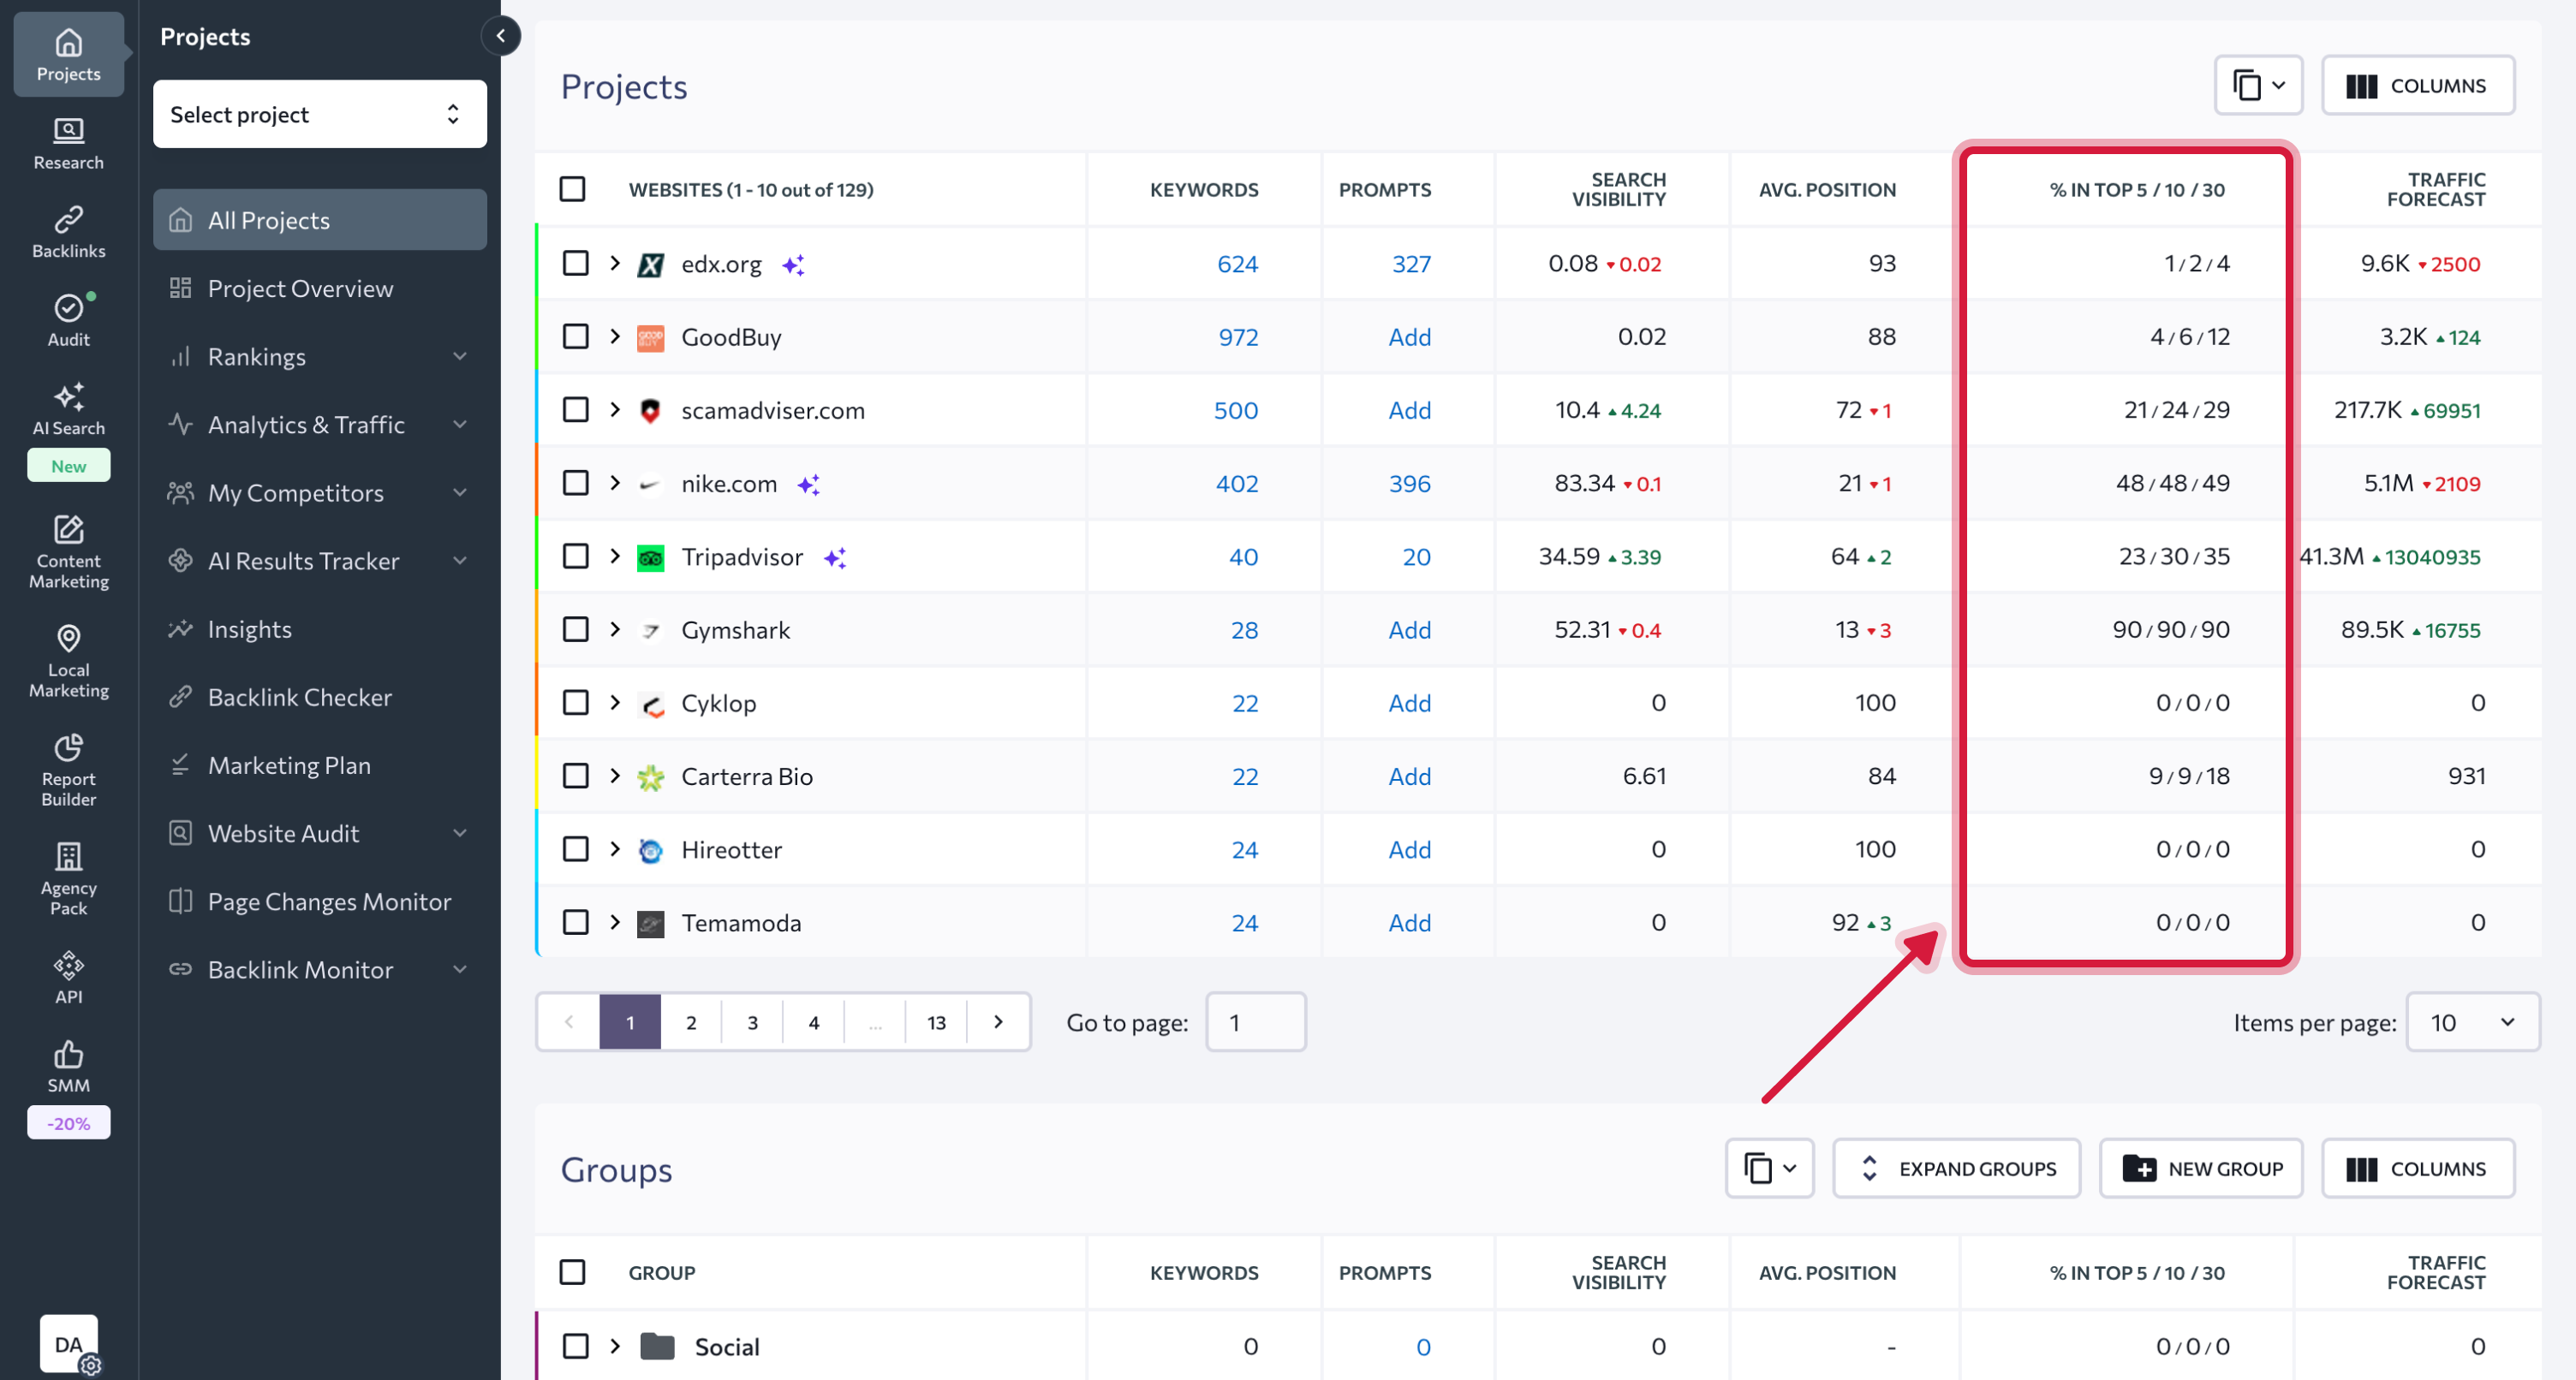
Task: Expand the Analytics & Traffic menu
Action: [320, 424]
